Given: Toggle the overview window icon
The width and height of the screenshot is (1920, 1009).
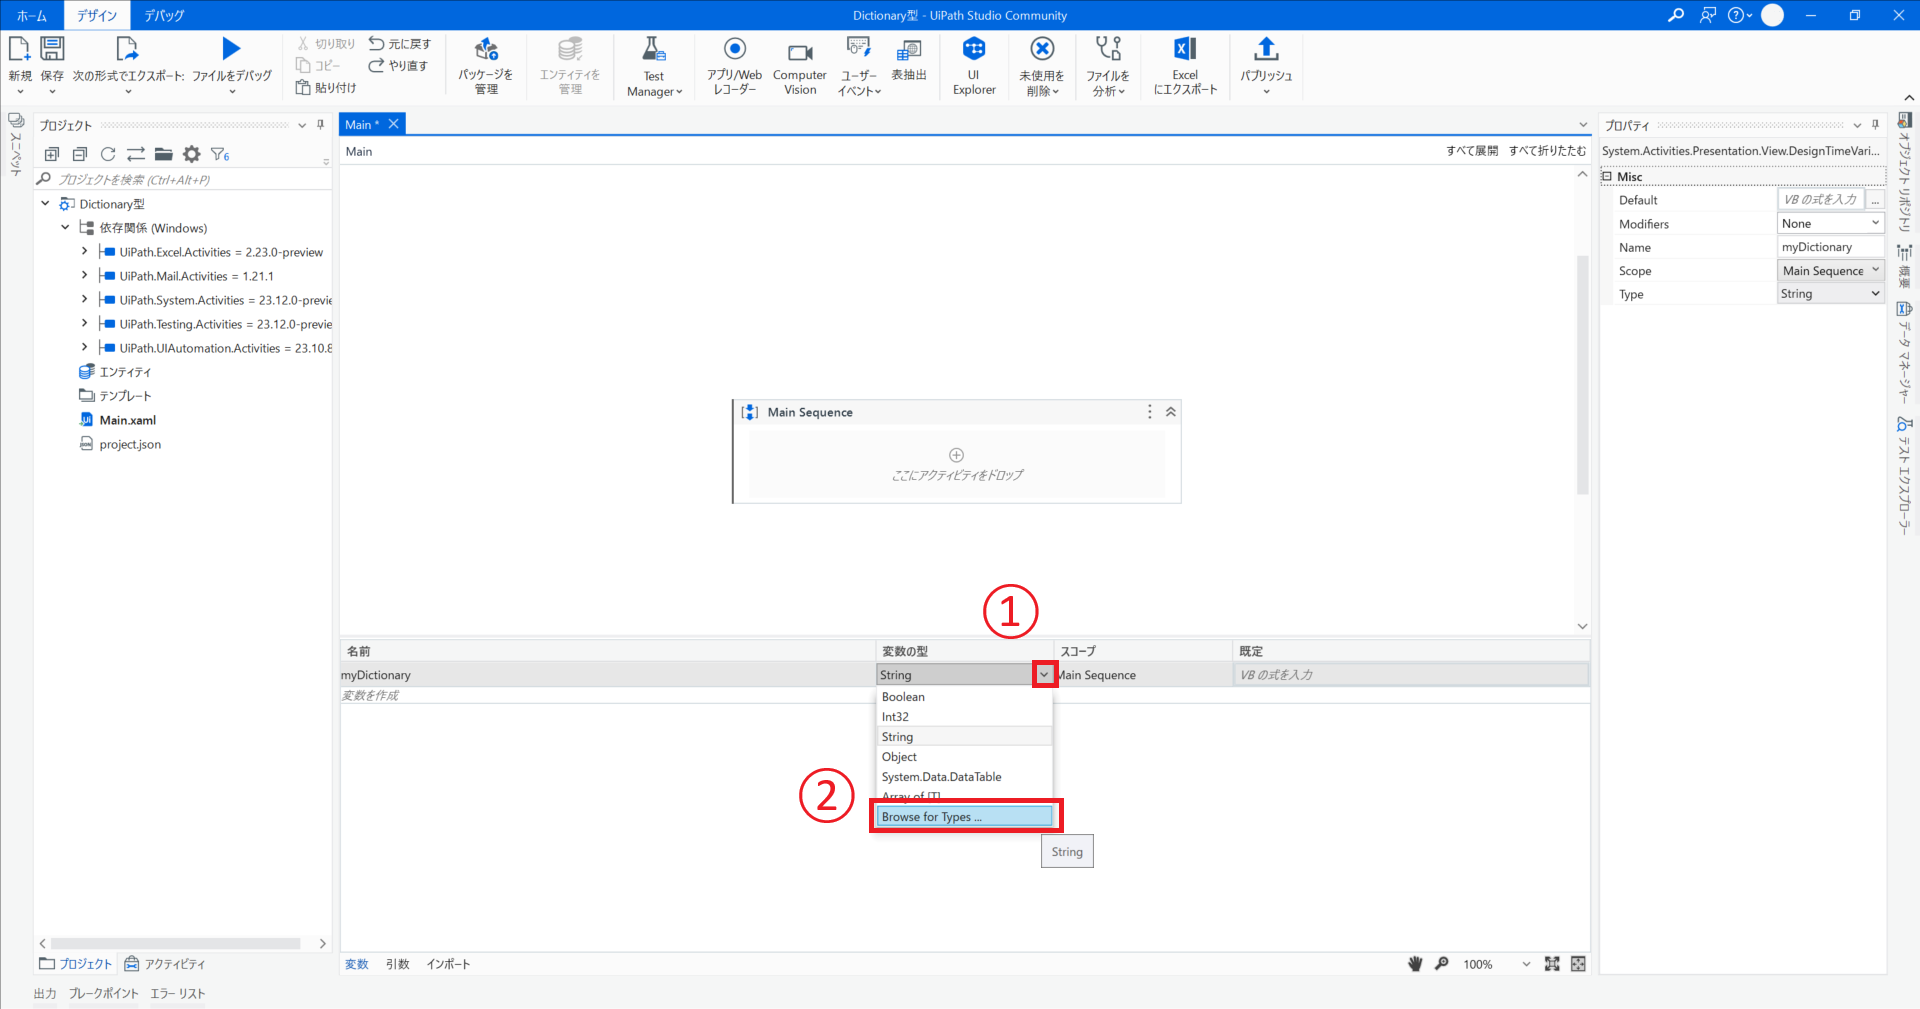Looking at the screenshot, I should coord(1578,964).
